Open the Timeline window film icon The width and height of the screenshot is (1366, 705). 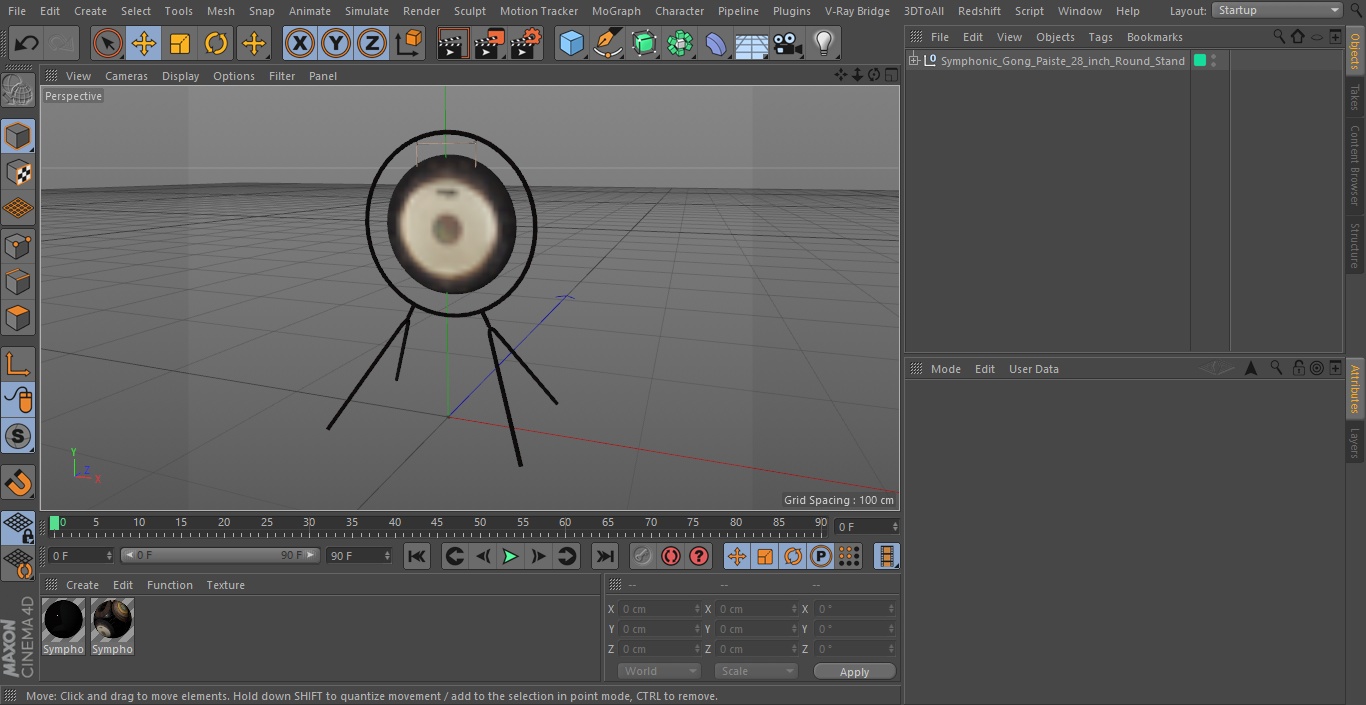pos(886,556)
